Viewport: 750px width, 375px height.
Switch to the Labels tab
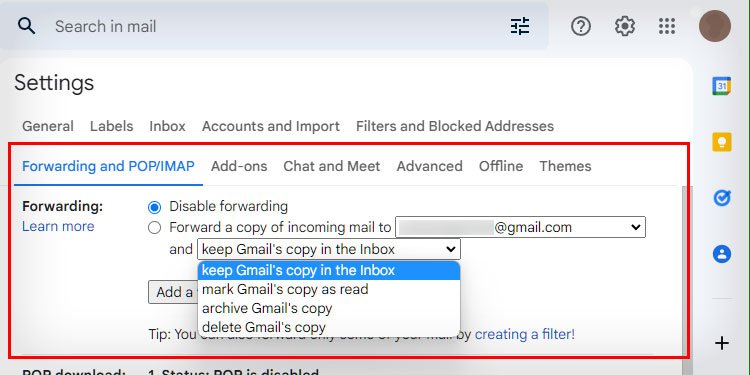(111, 126)
